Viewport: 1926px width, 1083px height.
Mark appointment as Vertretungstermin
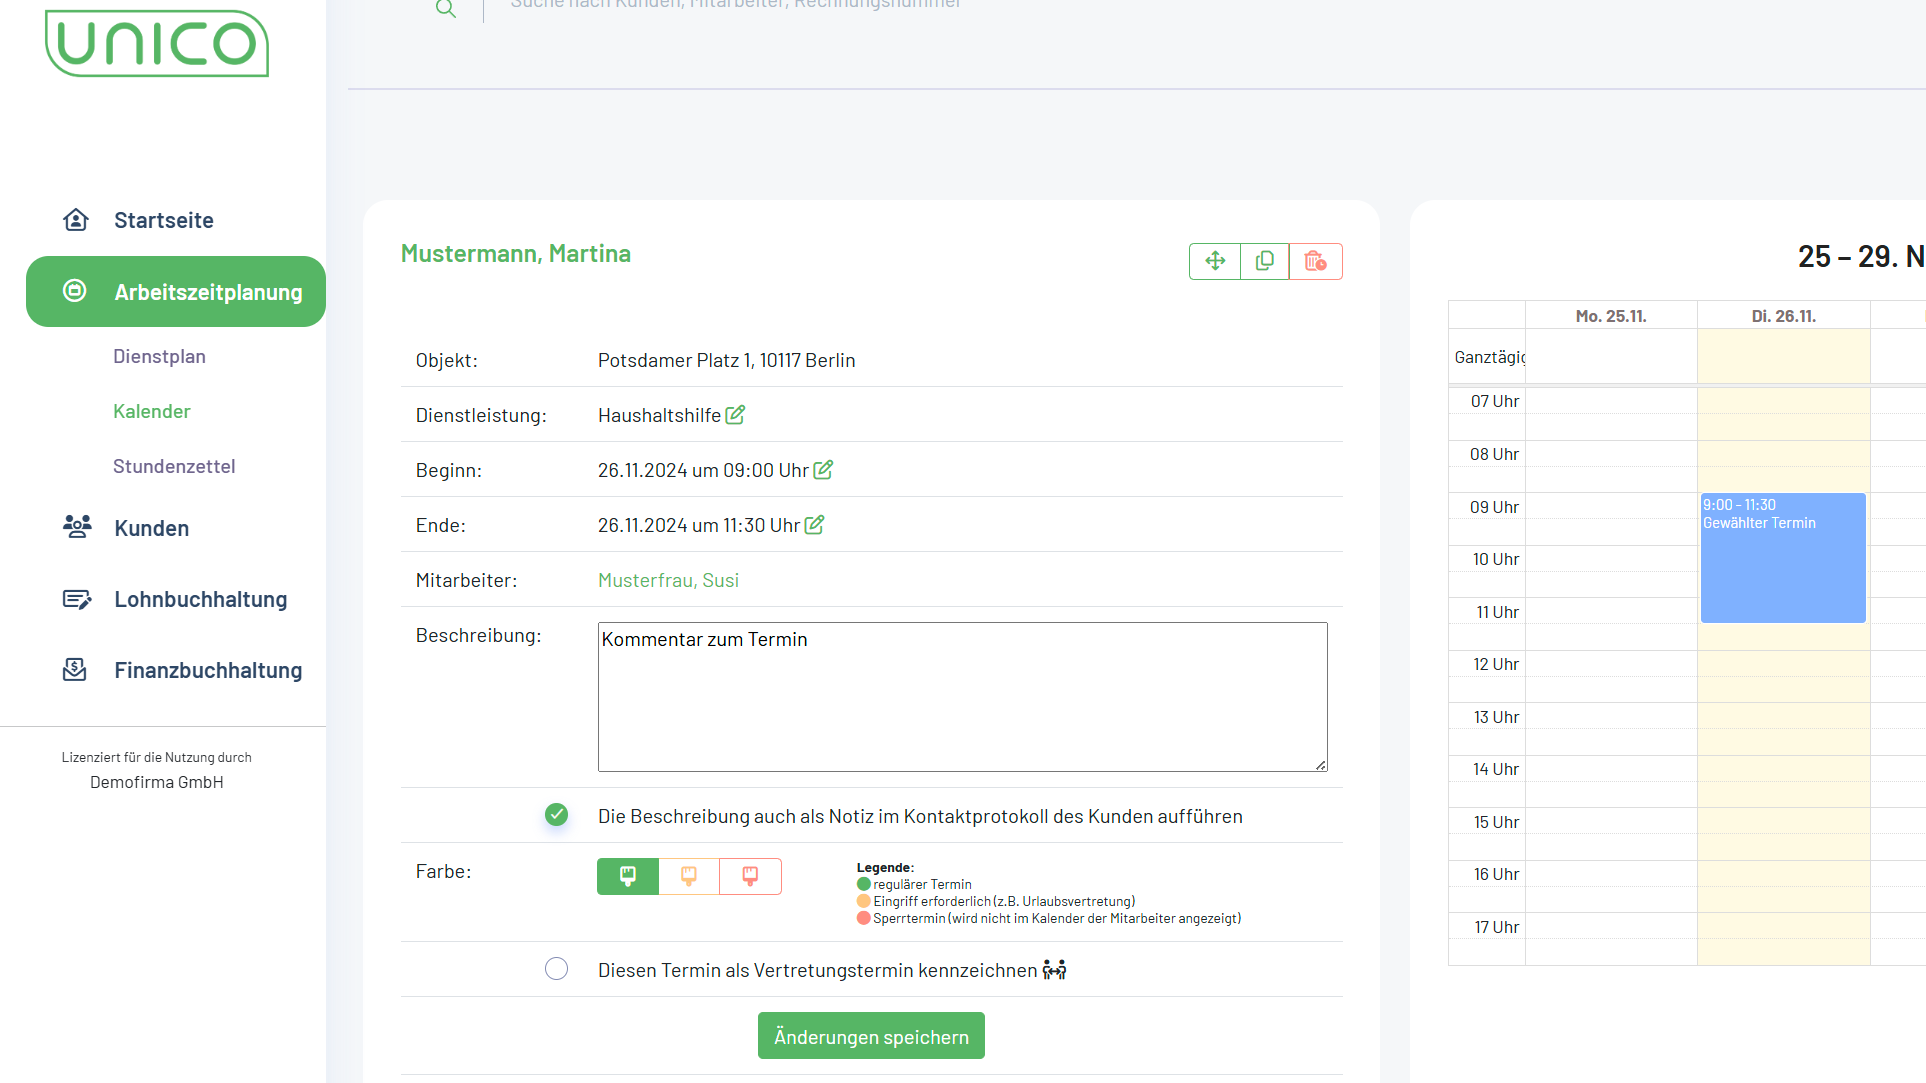coord(557,969)
